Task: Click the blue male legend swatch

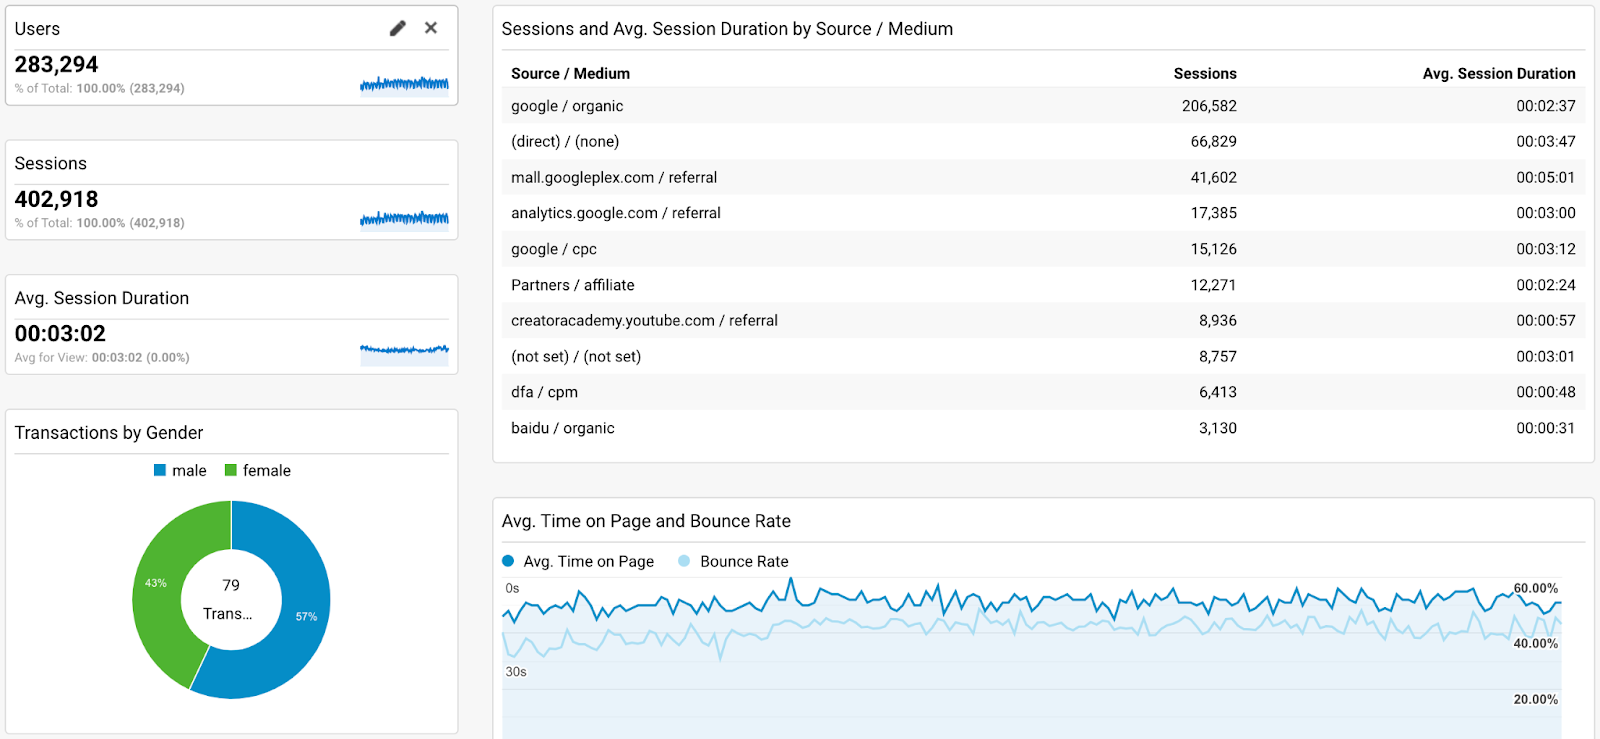Action: 160,470
